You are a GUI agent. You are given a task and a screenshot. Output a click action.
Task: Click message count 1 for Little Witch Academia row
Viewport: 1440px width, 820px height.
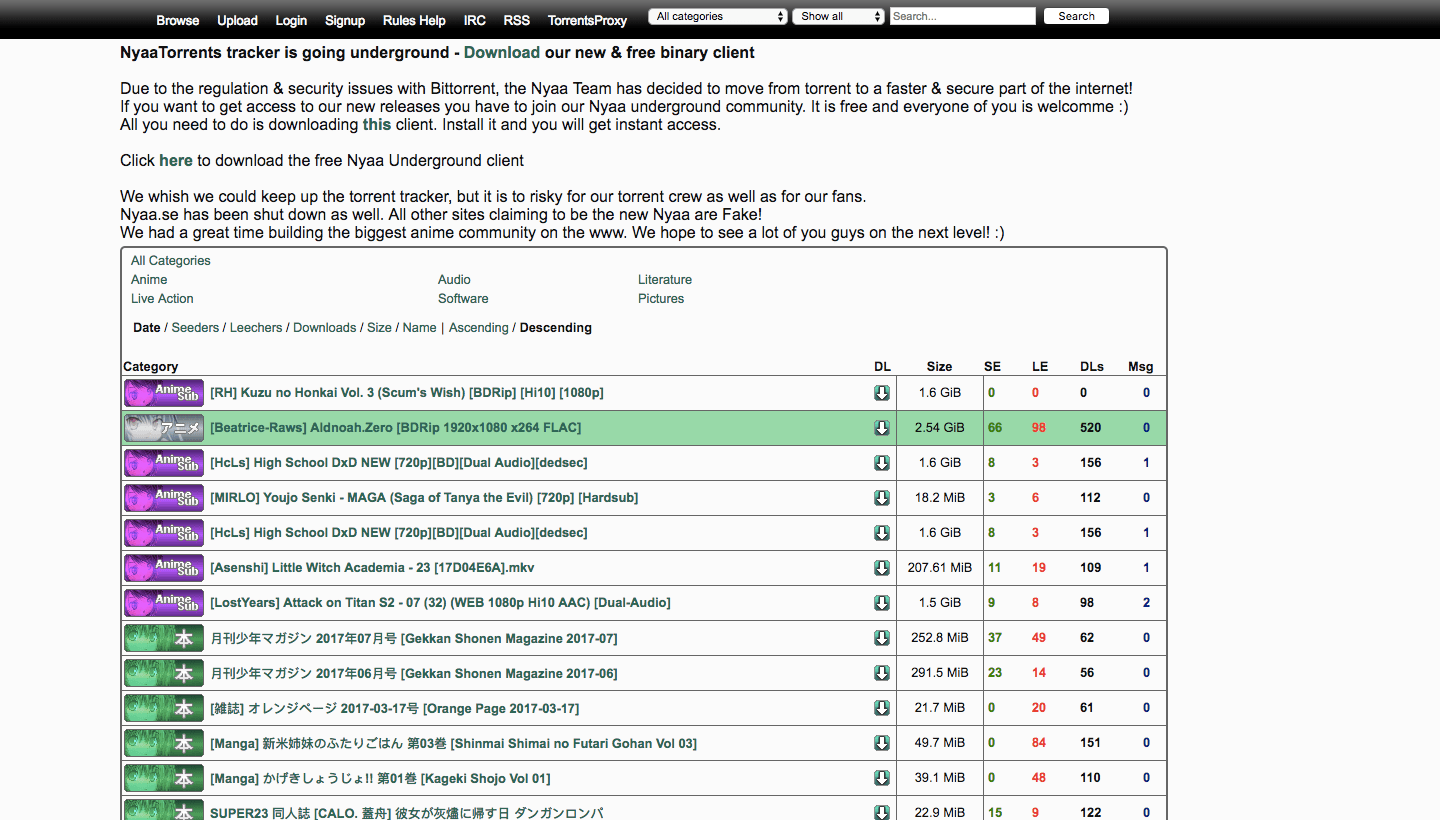pyautogui.click(x=1146, y=568)
